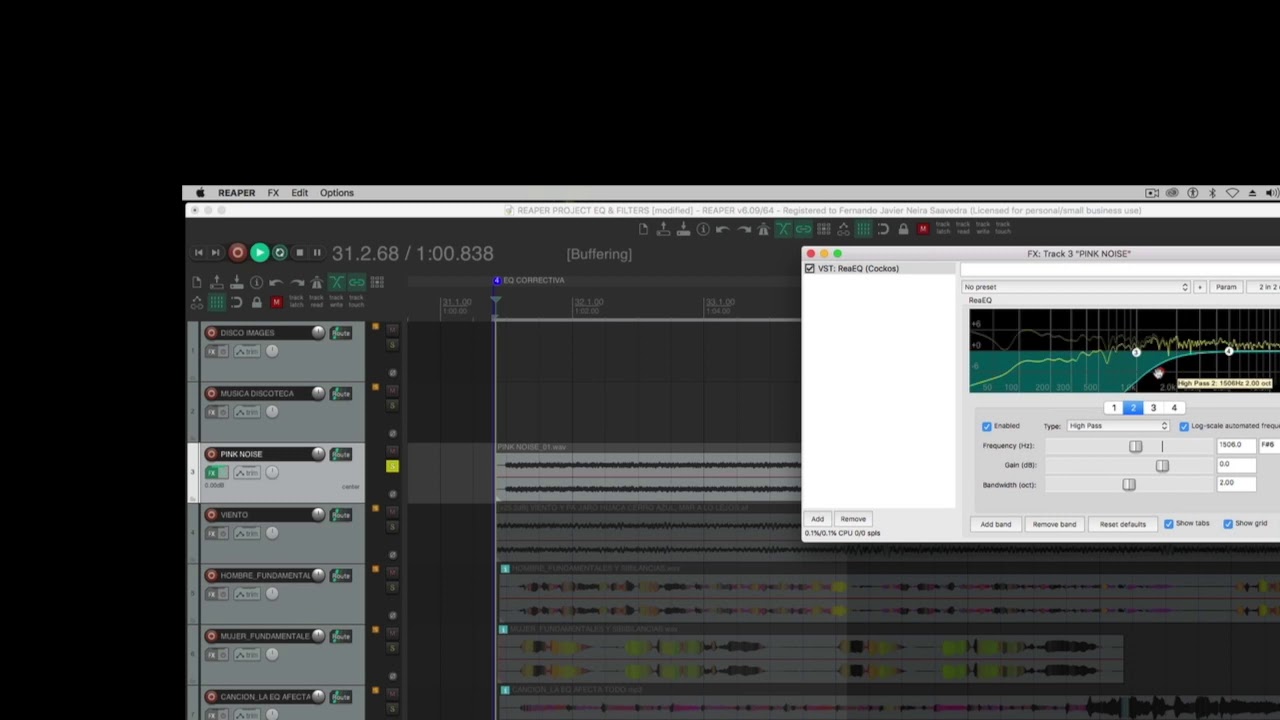
Task: Solo the MUSICA DISCOTECA track
Action: pos(392,405)
